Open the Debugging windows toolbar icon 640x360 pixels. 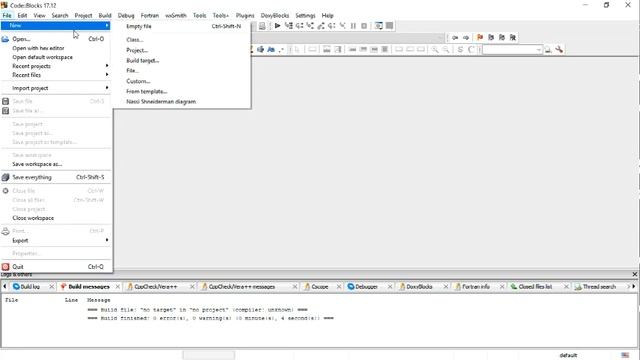379,26
